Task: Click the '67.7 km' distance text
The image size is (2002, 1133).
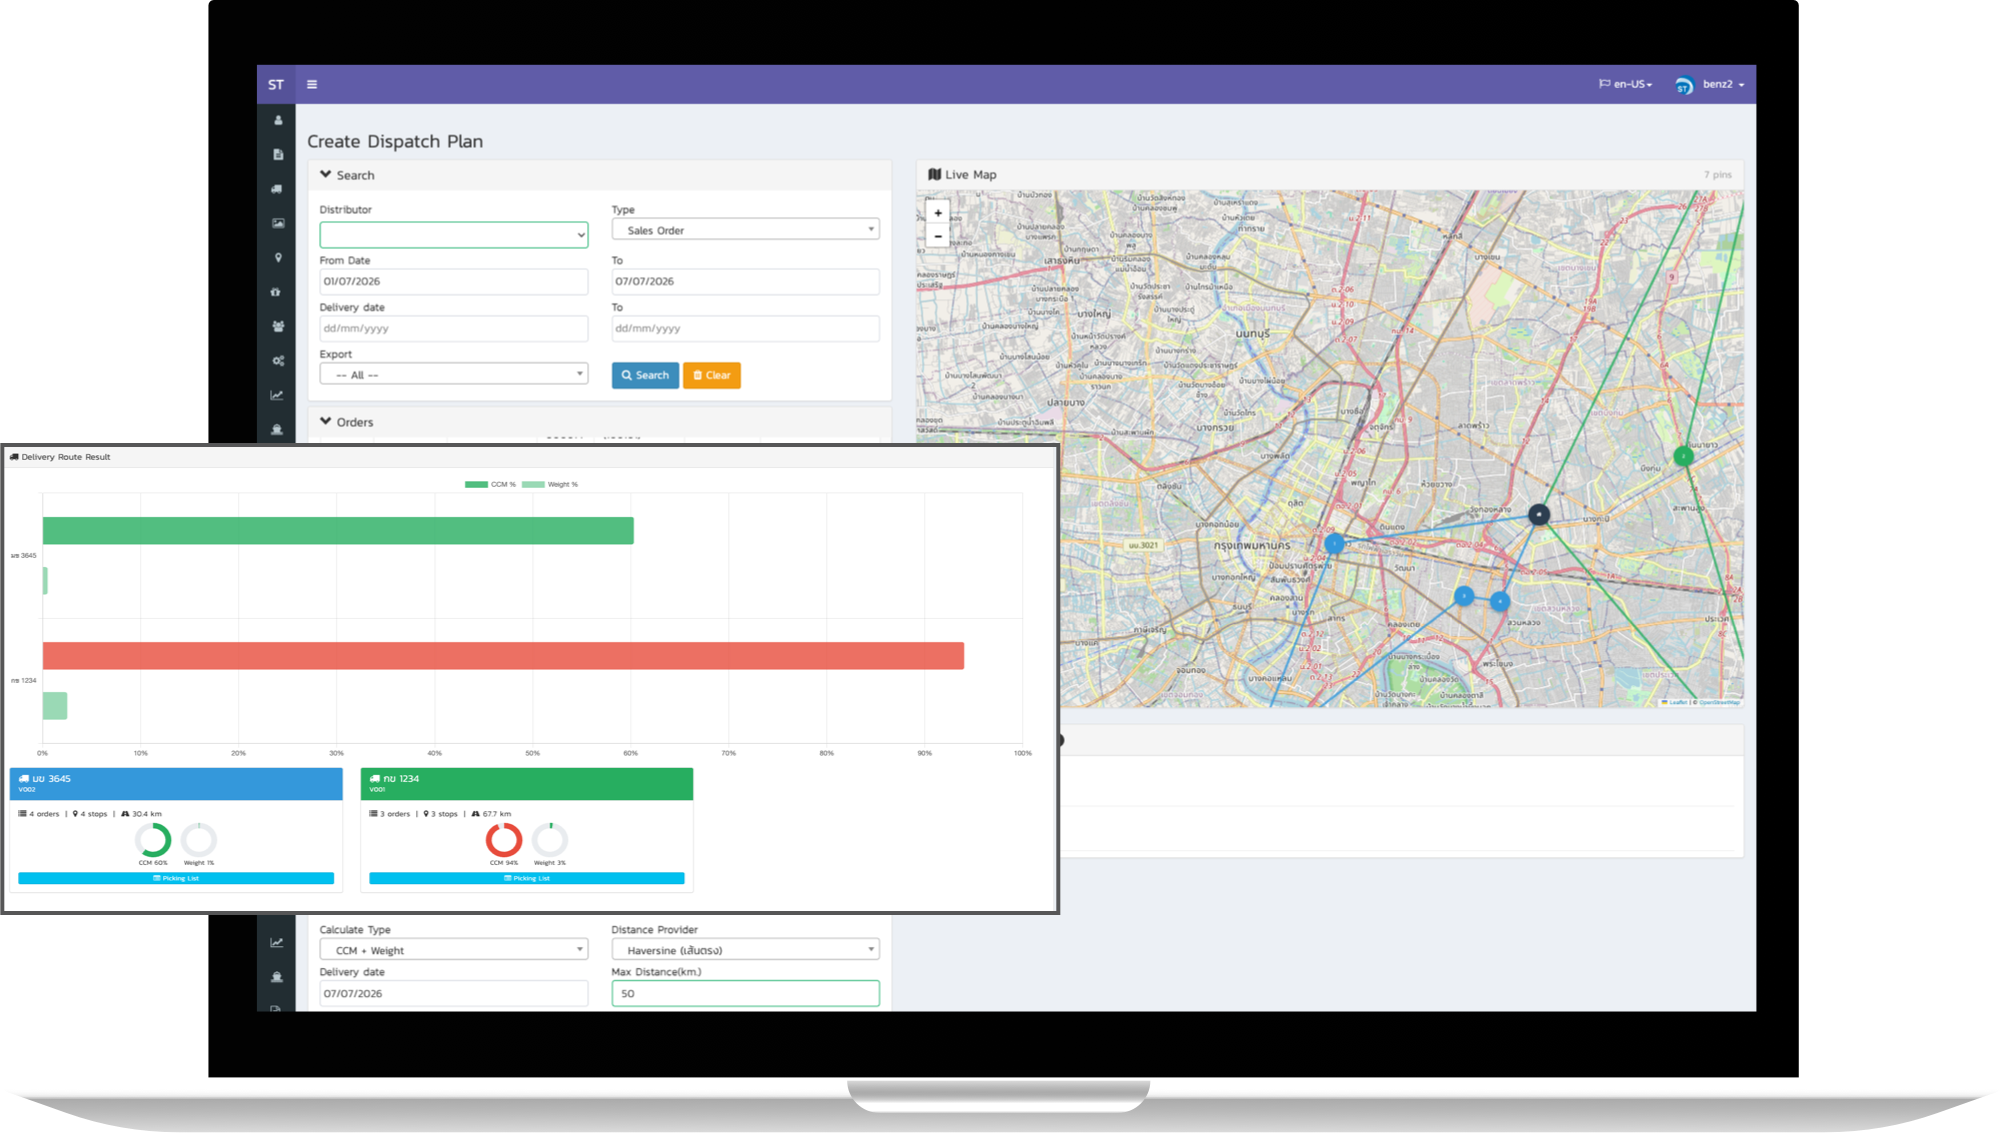Action: pyautogui.click(x=497, y=814)
